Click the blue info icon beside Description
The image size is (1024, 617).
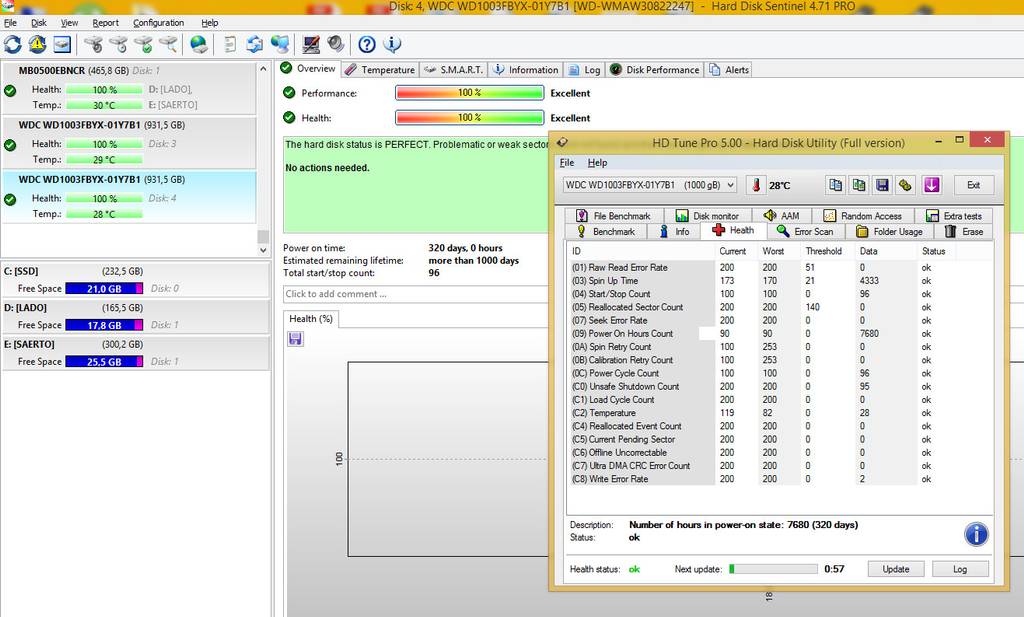pyautogui.click(x=976, y=533)
